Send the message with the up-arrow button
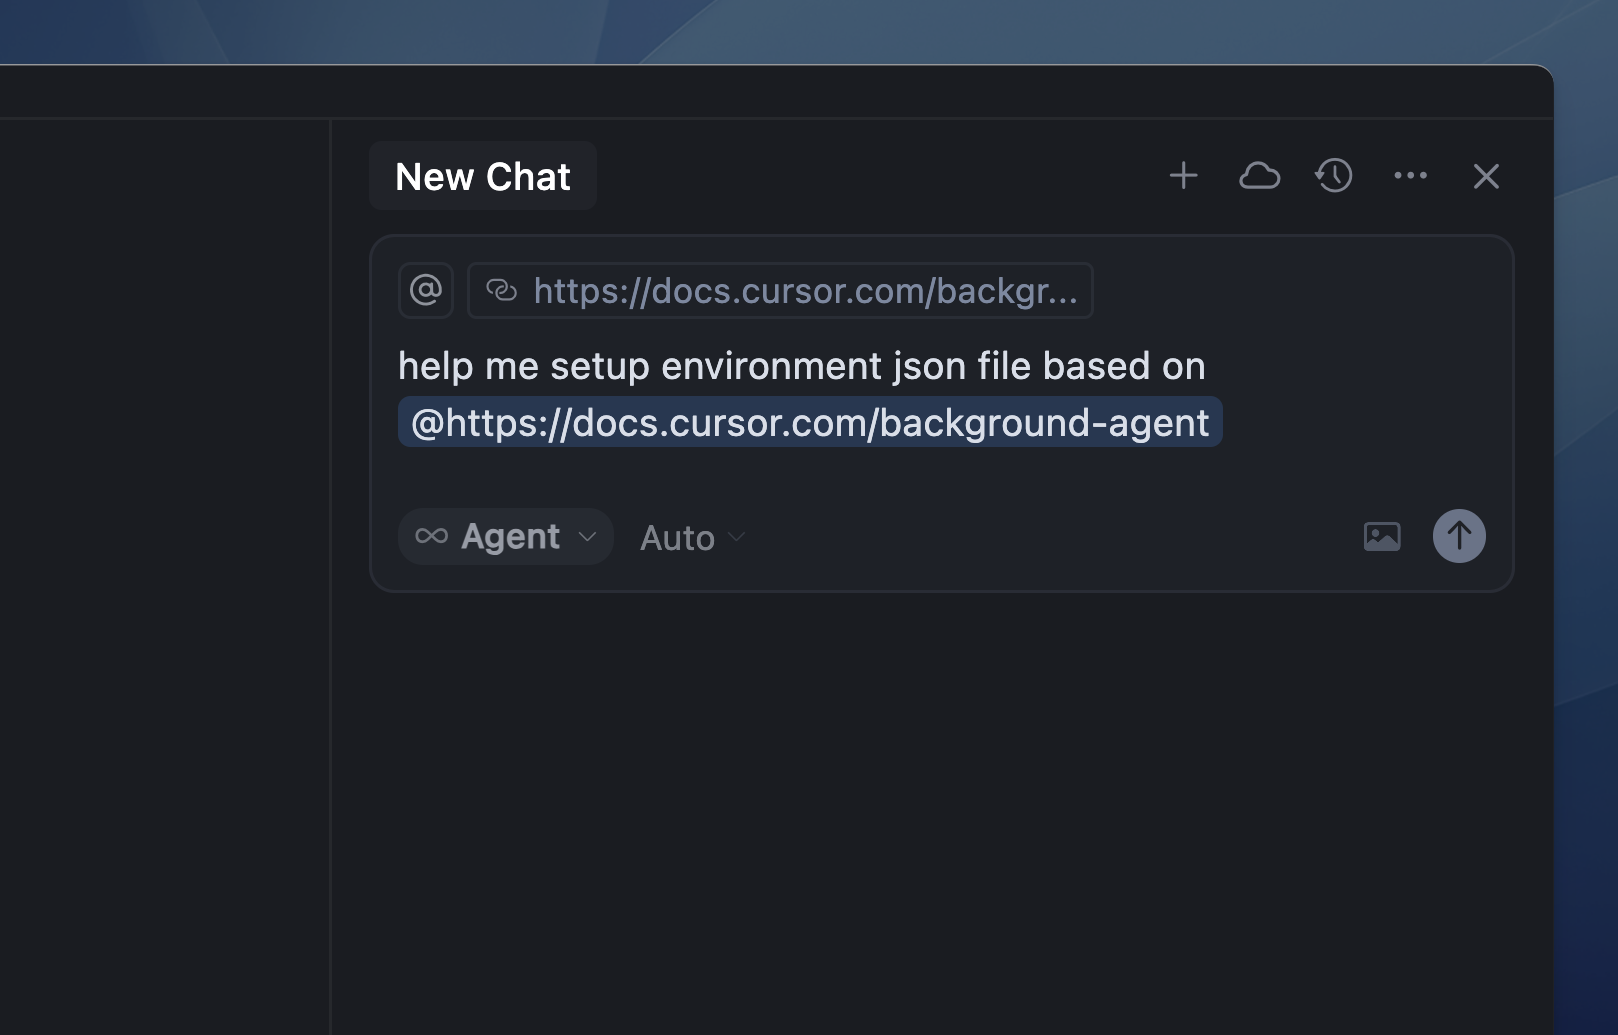Image resolution: width=1618 pixels, height=1035 pixels. [1459, 536]
